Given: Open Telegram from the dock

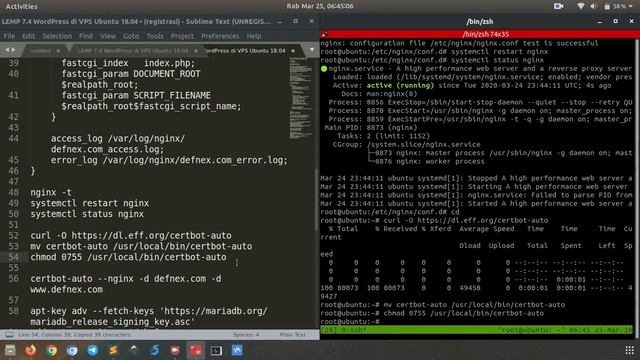Looking at the screenshot, I should click(x=93, y=350).
